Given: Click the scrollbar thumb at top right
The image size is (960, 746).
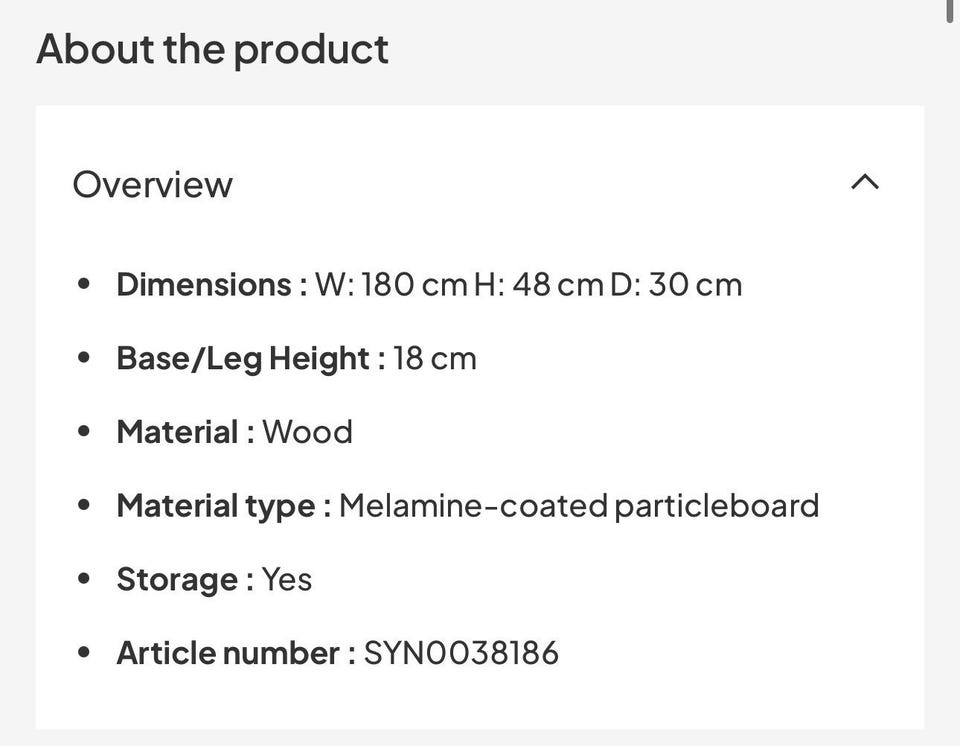Looking at the screenshot, I should pos(951,12).
